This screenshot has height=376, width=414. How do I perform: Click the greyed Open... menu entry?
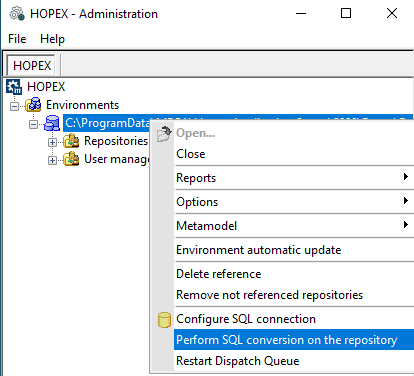pos(294,133)
